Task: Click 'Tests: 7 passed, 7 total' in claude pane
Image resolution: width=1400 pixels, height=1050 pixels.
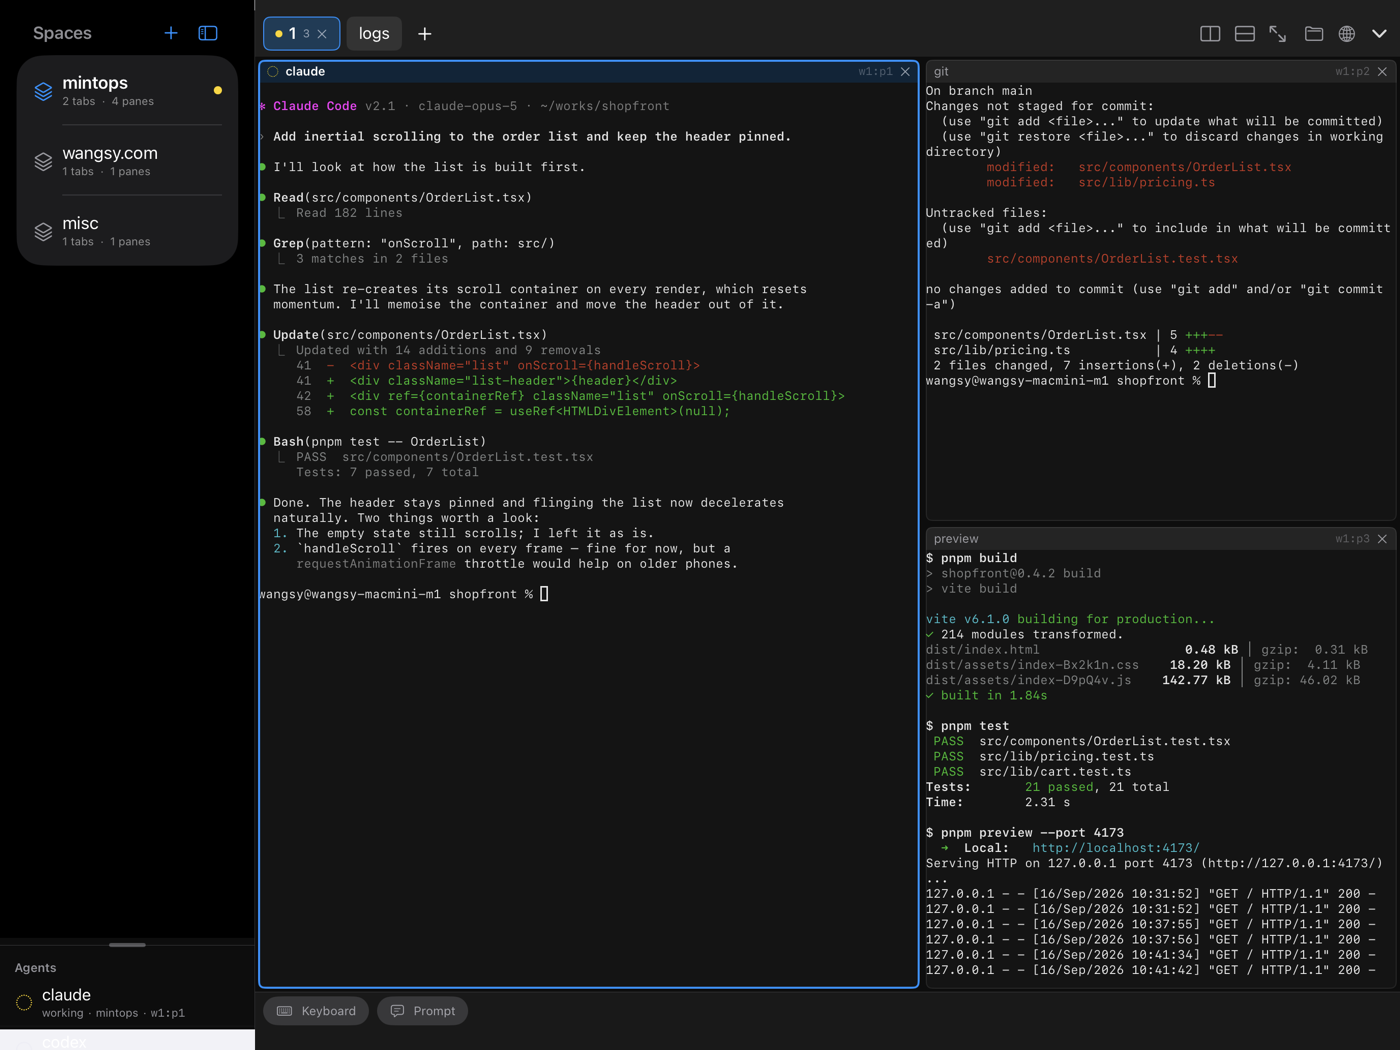Action: tap(387, 473)
